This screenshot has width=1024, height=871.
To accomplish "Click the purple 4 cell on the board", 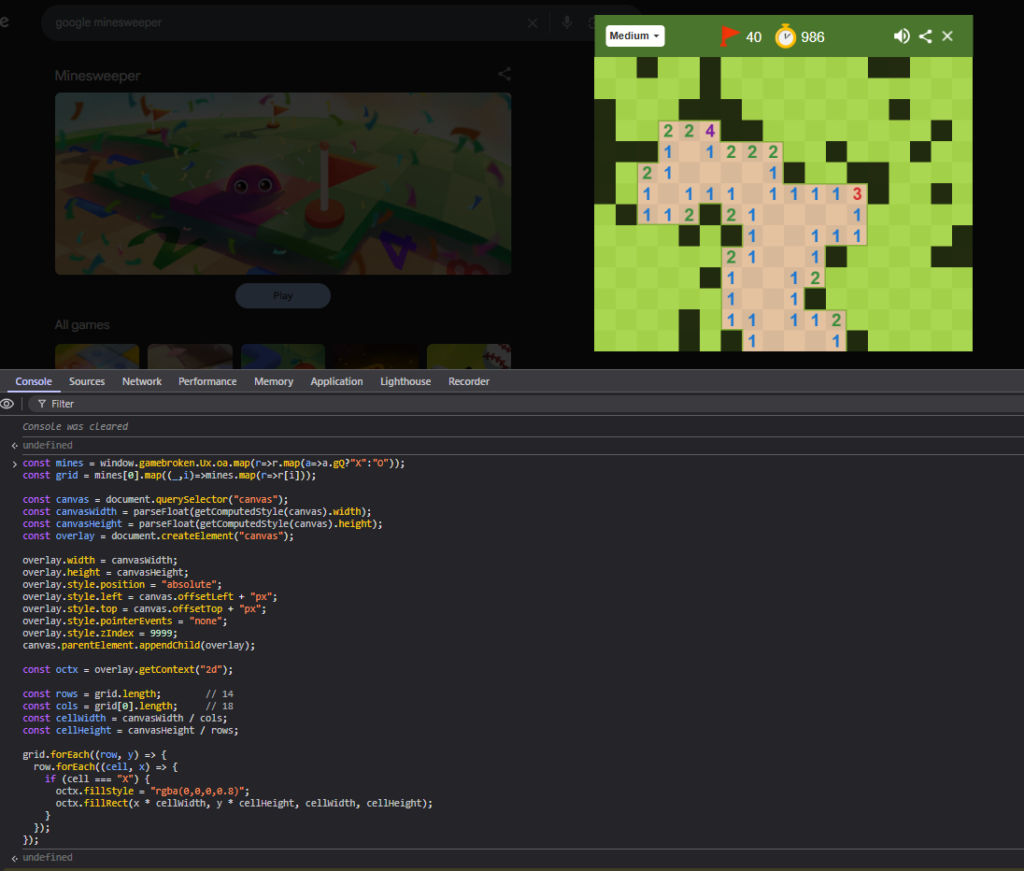I will (x=710, y=130).
